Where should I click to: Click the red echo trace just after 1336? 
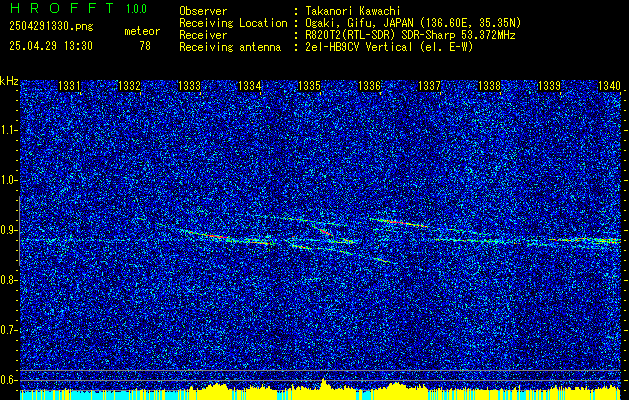397,222
